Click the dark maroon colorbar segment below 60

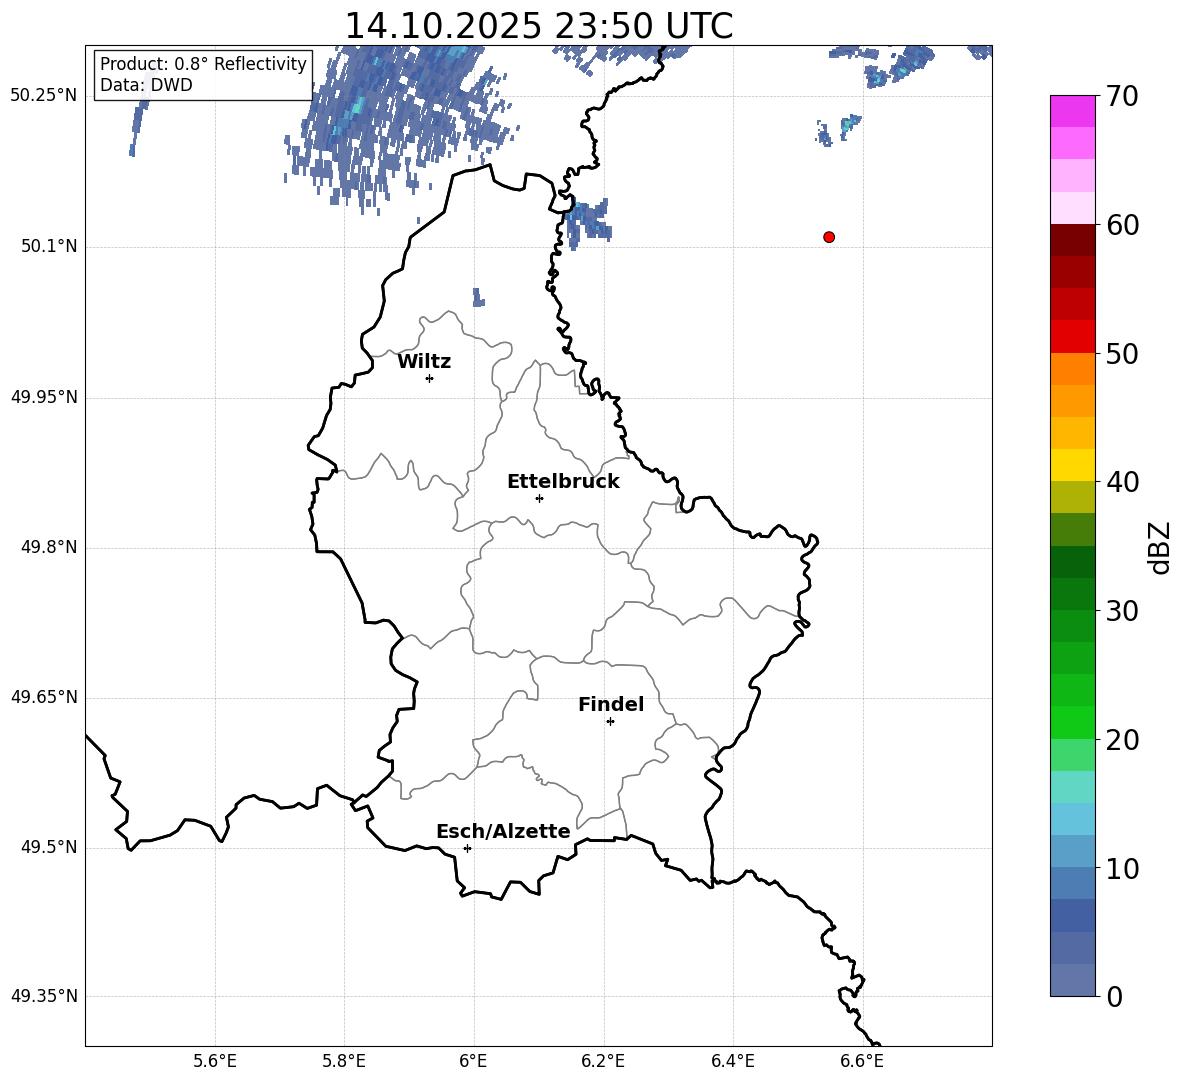(x=1072, y=240)
